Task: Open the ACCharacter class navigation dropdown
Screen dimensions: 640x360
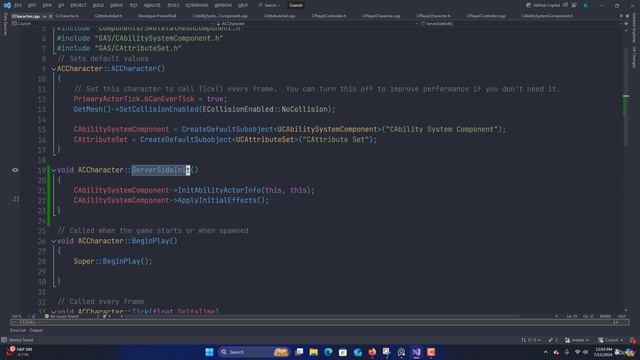Action: (x=316, y=24)
